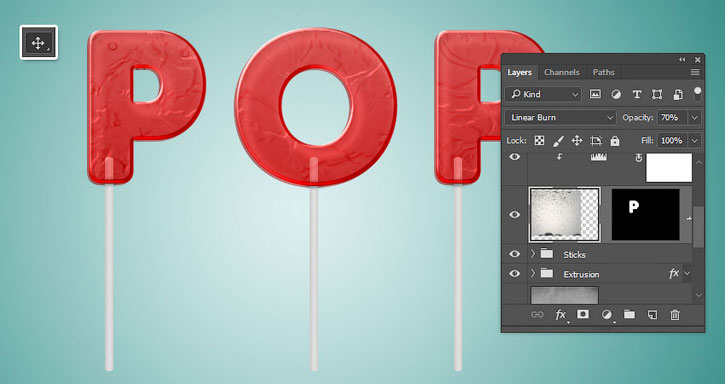Click the mask link icon on adjustment layer

click(639, 158)
